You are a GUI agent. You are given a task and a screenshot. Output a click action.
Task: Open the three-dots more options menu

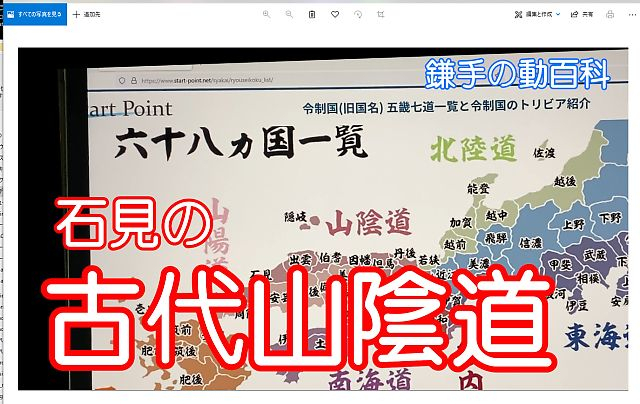coord(632,14)
